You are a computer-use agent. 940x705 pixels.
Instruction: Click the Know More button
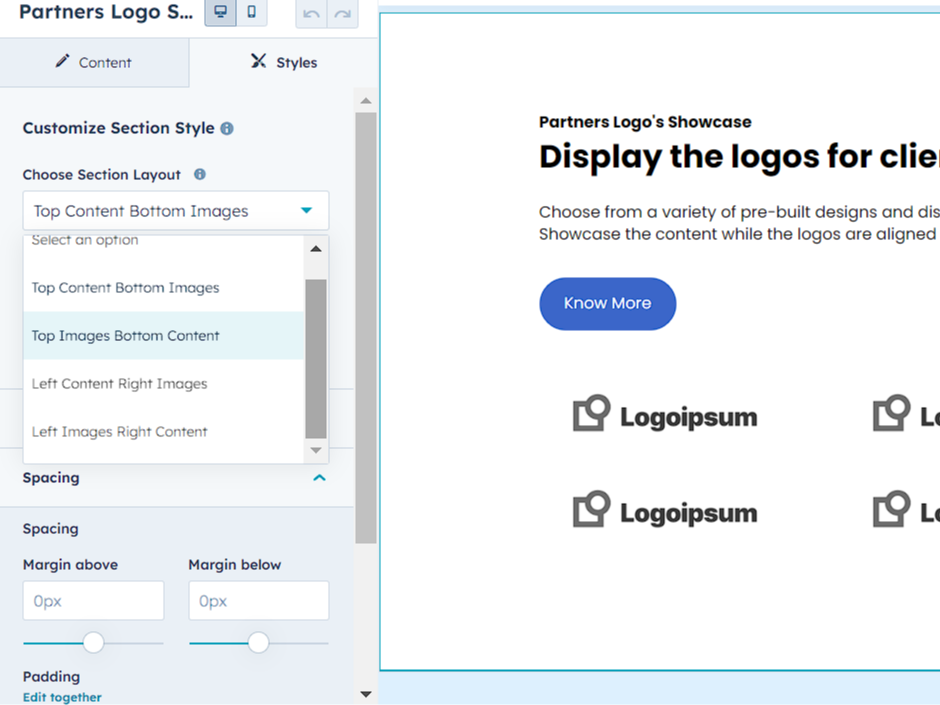[x=607, y=303]
